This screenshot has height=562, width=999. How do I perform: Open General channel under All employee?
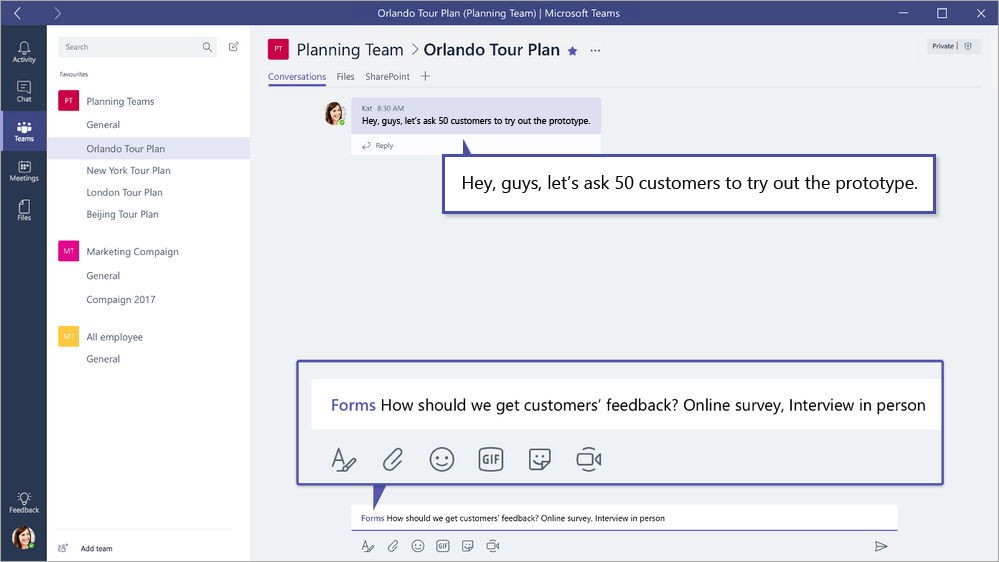pyautogui.click(x=103, y=359)
